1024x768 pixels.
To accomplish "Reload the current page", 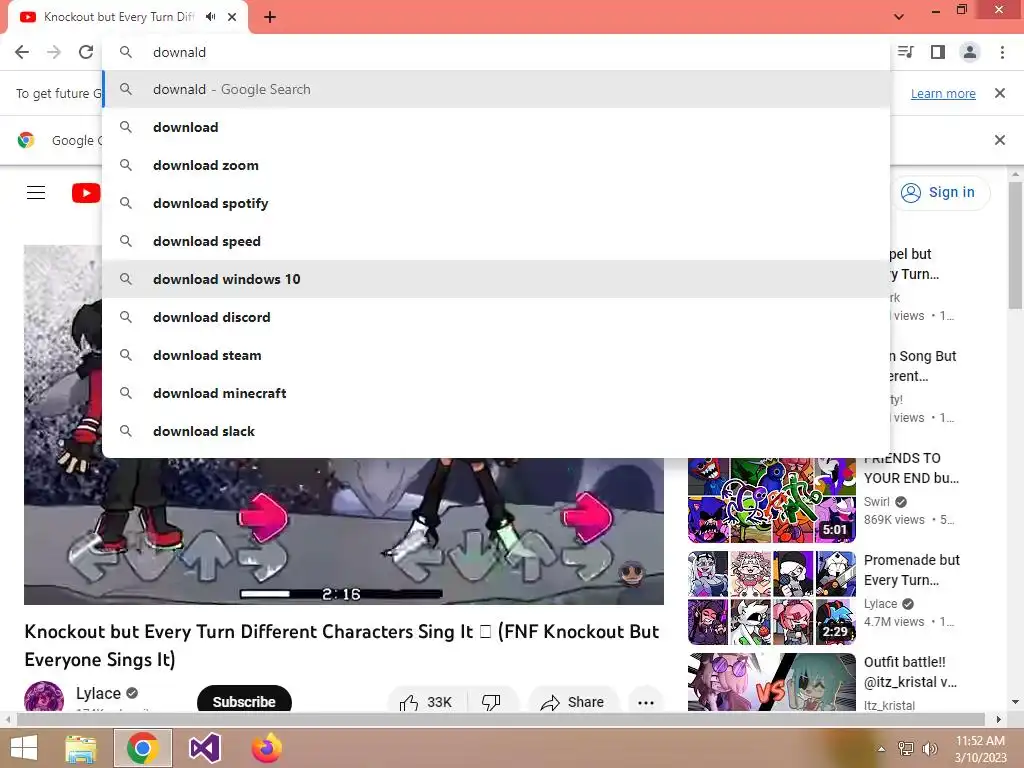I will [86, 52].
